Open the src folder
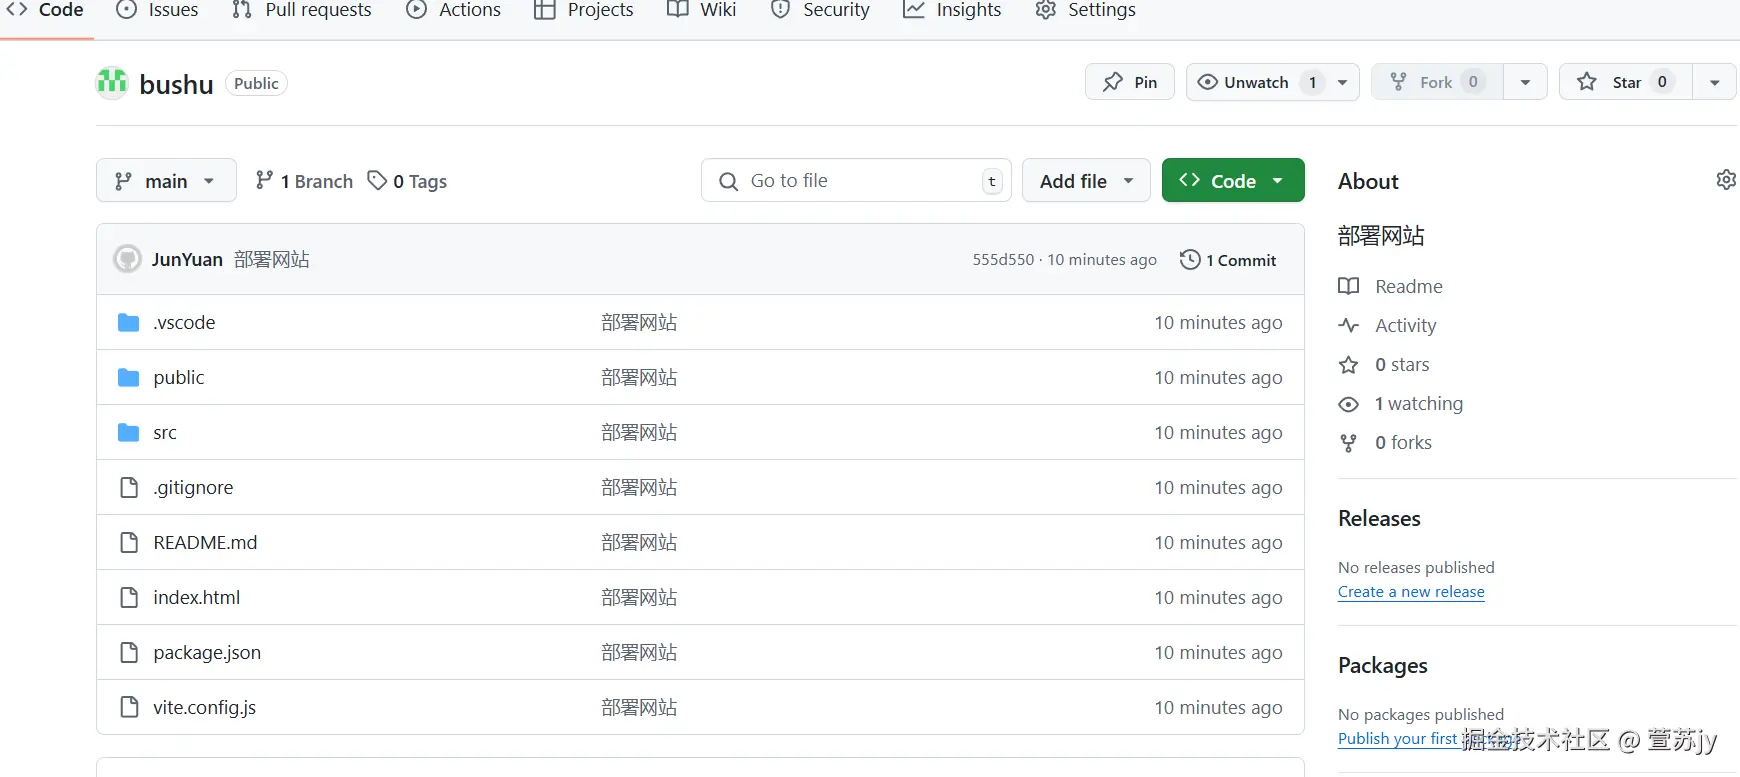Image resolution: width=1740 pixels, height=777 pixels. click(165, 432)
